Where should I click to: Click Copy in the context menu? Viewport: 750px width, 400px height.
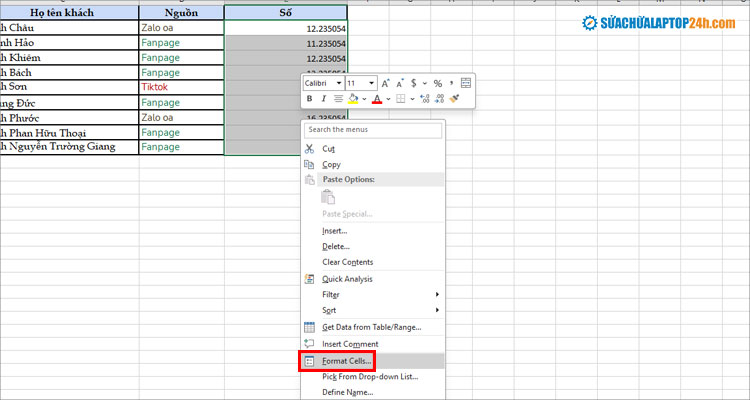(x=331, y=164)
